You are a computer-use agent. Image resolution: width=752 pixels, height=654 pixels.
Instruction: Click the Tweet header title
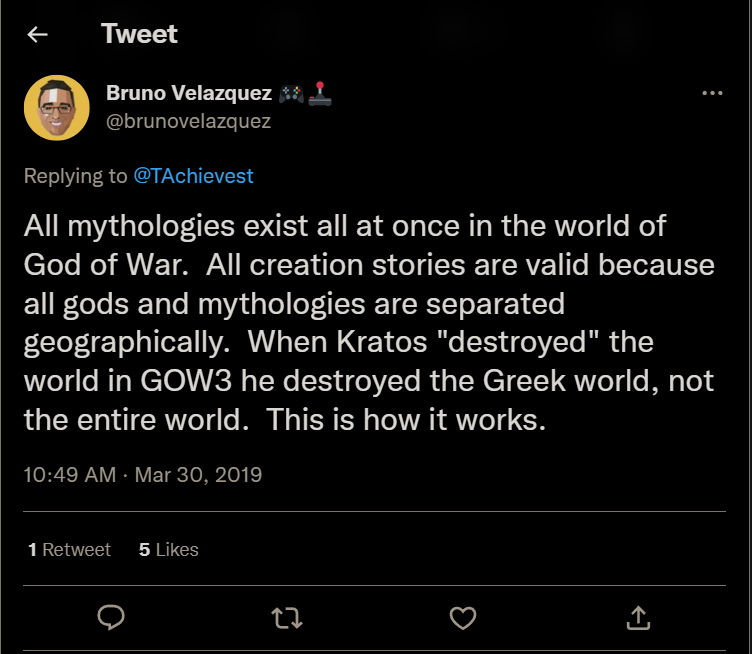coord(139,34)
